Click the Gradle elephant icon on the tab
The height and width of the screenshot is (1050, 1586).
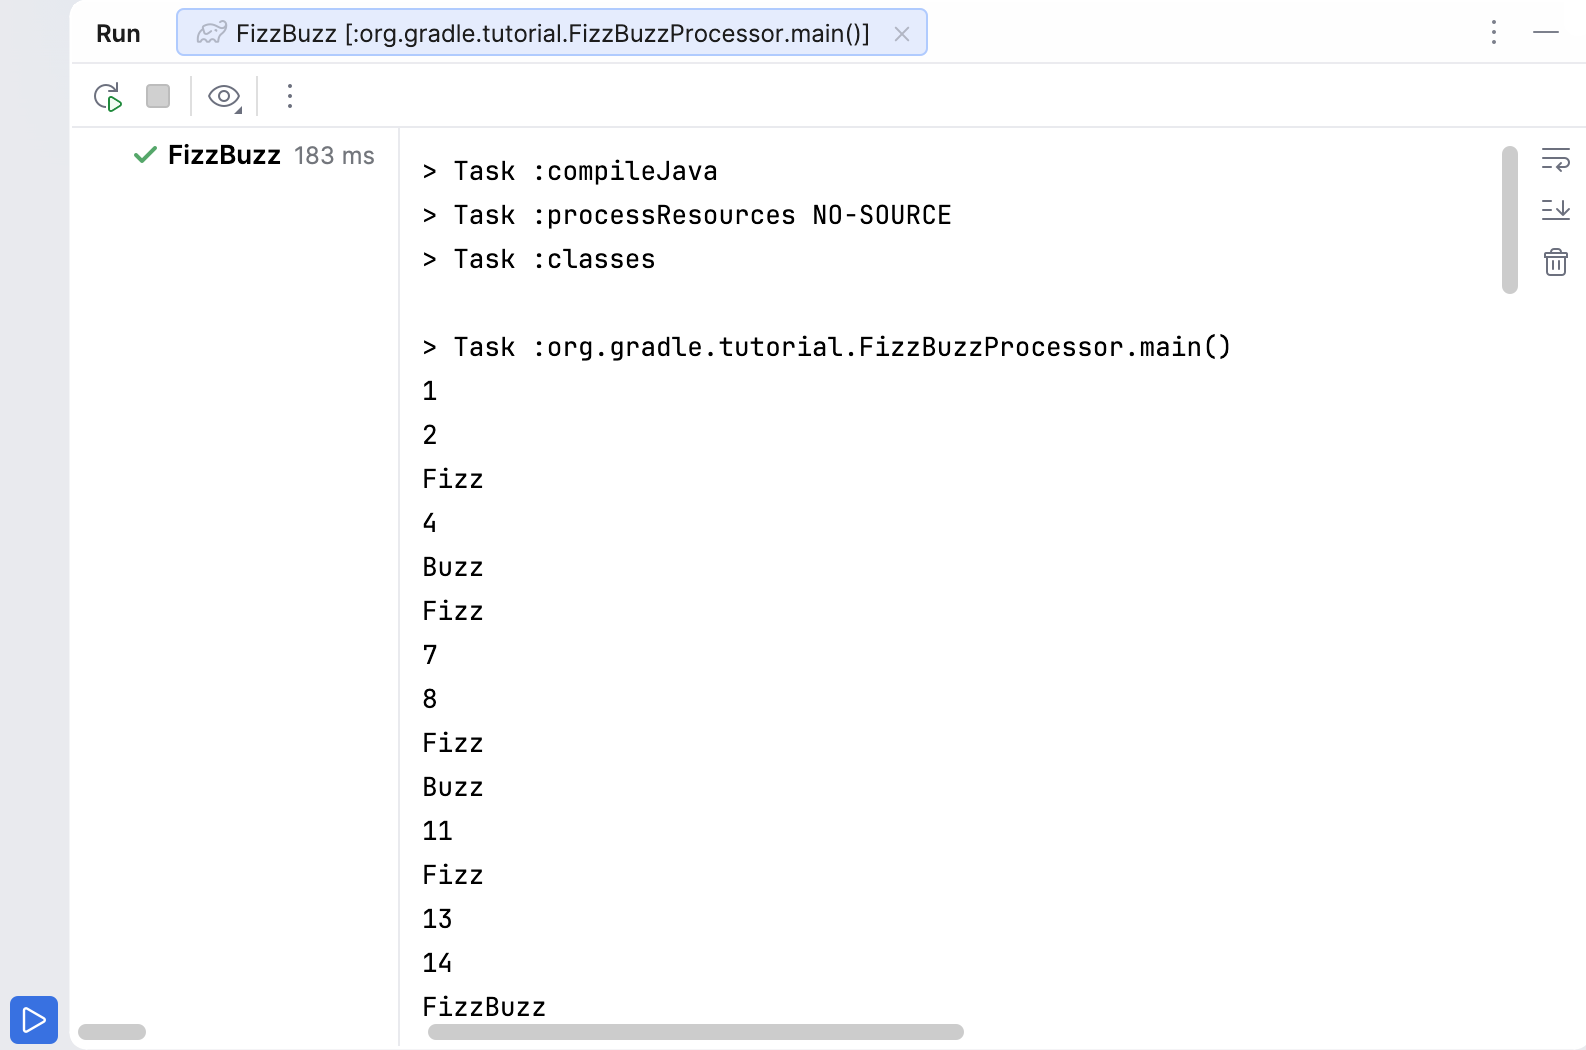[212, 33]
